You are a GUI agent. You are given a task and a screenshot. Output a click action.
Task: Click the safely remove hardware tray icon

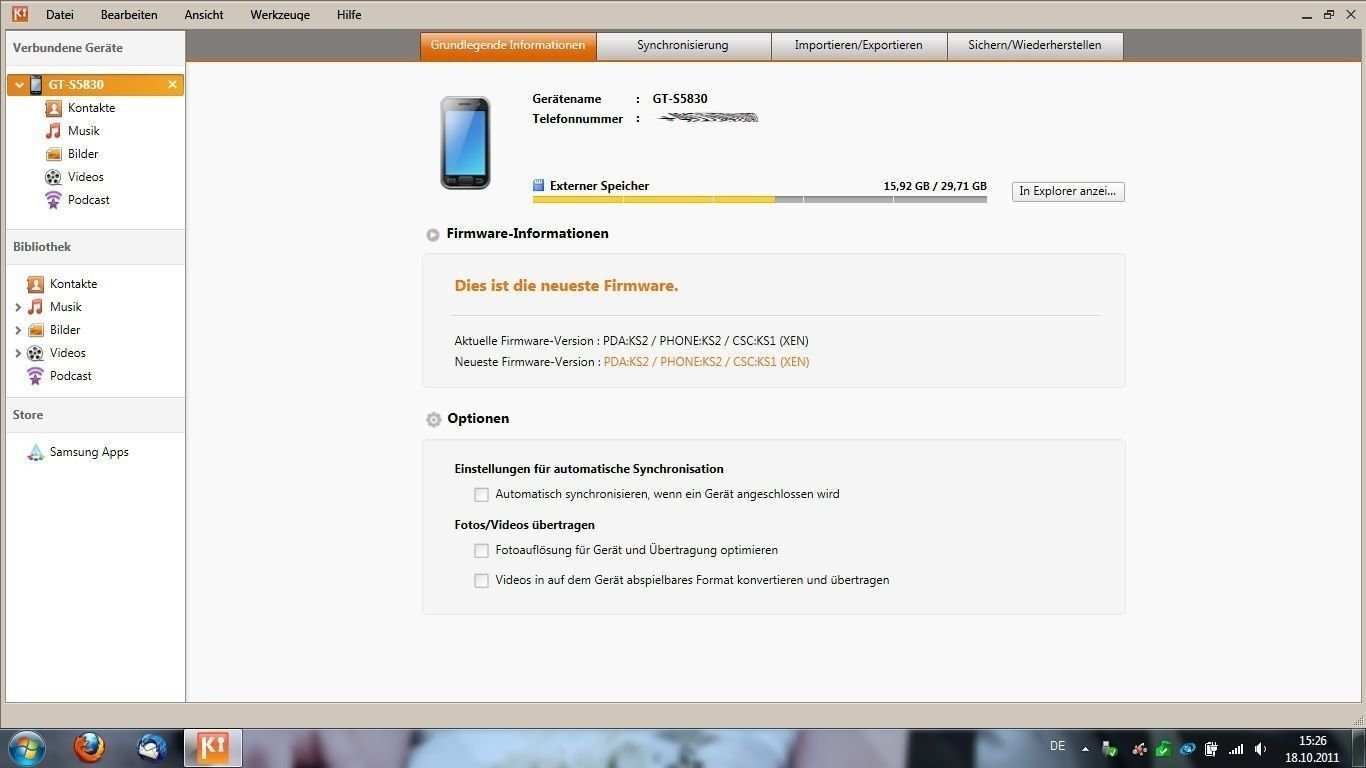pos(1109,749)
